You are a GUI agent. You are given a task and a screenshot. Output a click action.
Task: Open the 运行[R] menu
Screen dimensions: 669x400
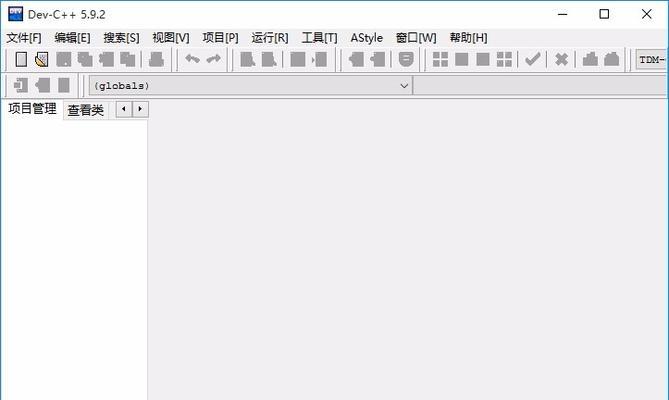coord(270,38)
